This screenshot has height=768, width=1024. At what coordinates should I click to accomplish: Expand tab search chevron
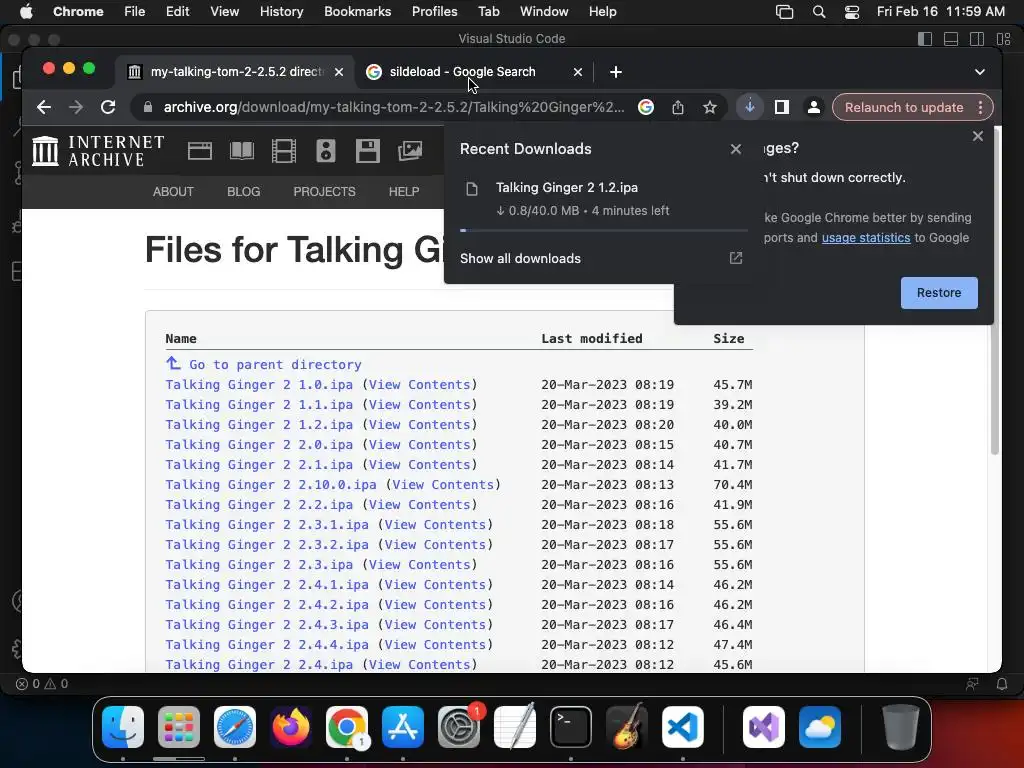pos(980,72)
